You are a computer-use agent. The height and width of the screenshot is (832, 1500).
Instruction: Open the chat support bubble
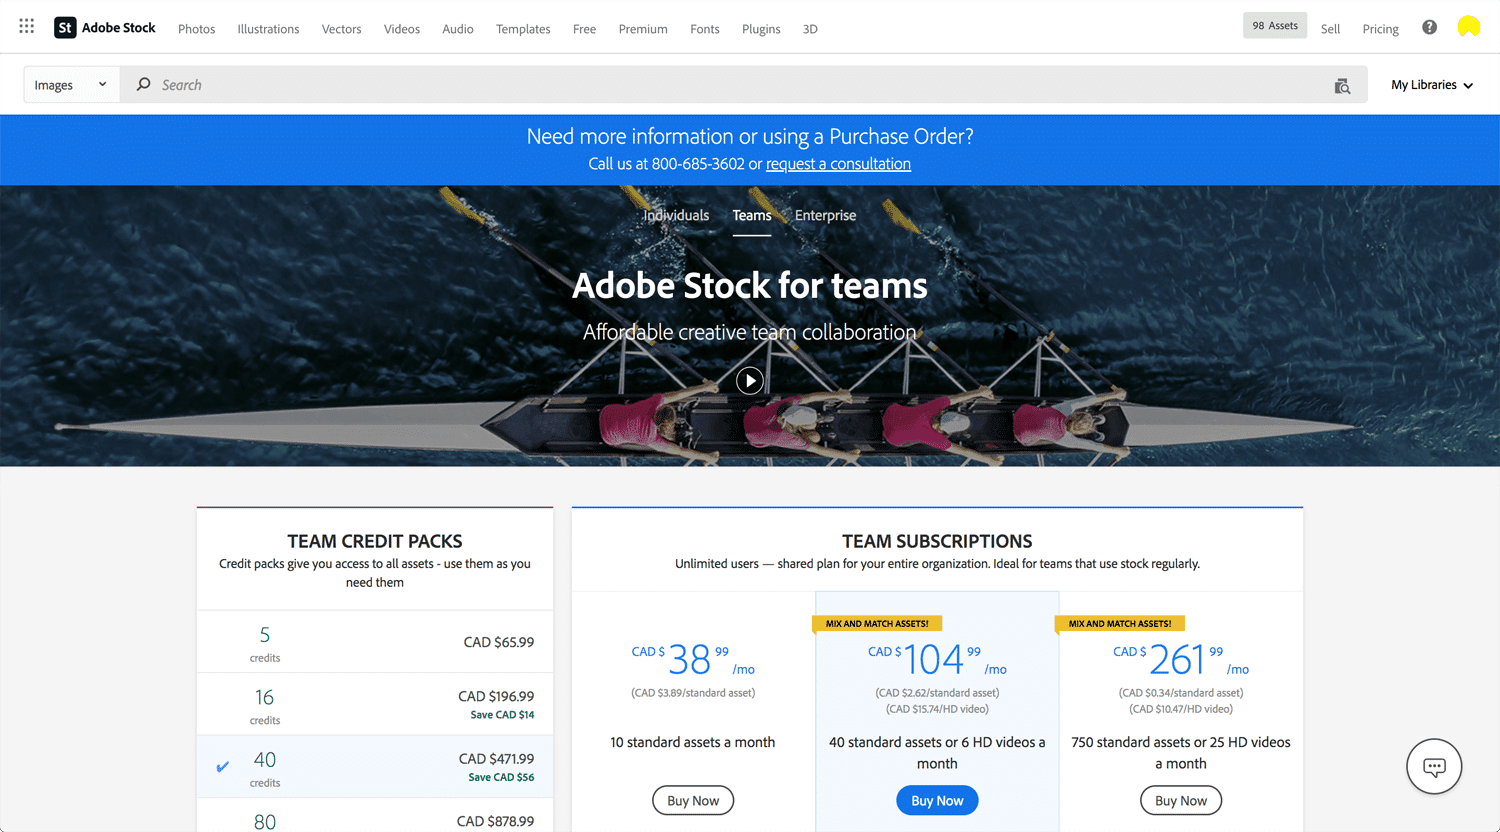[1434, 767]
